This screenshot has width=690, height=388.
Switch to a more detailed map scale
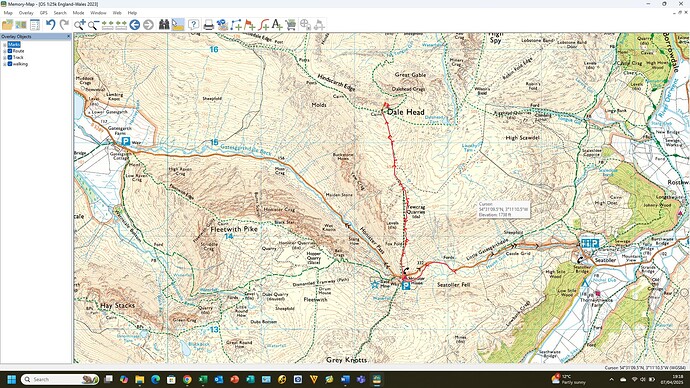click(107, 25)
